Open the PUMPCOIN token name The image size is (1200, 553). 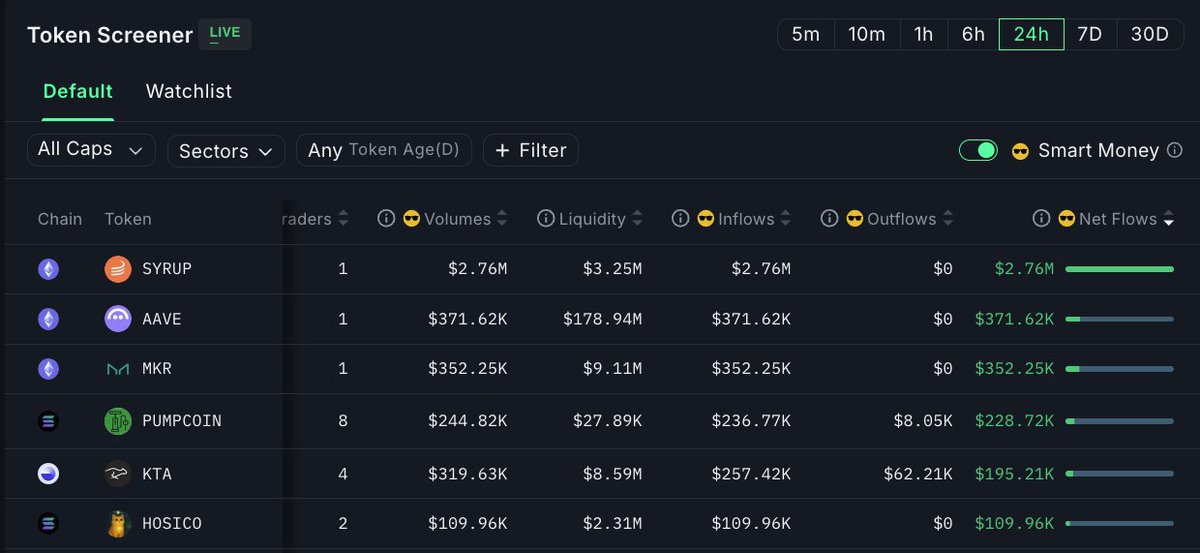pyautogui.click(x=182, y=421)
